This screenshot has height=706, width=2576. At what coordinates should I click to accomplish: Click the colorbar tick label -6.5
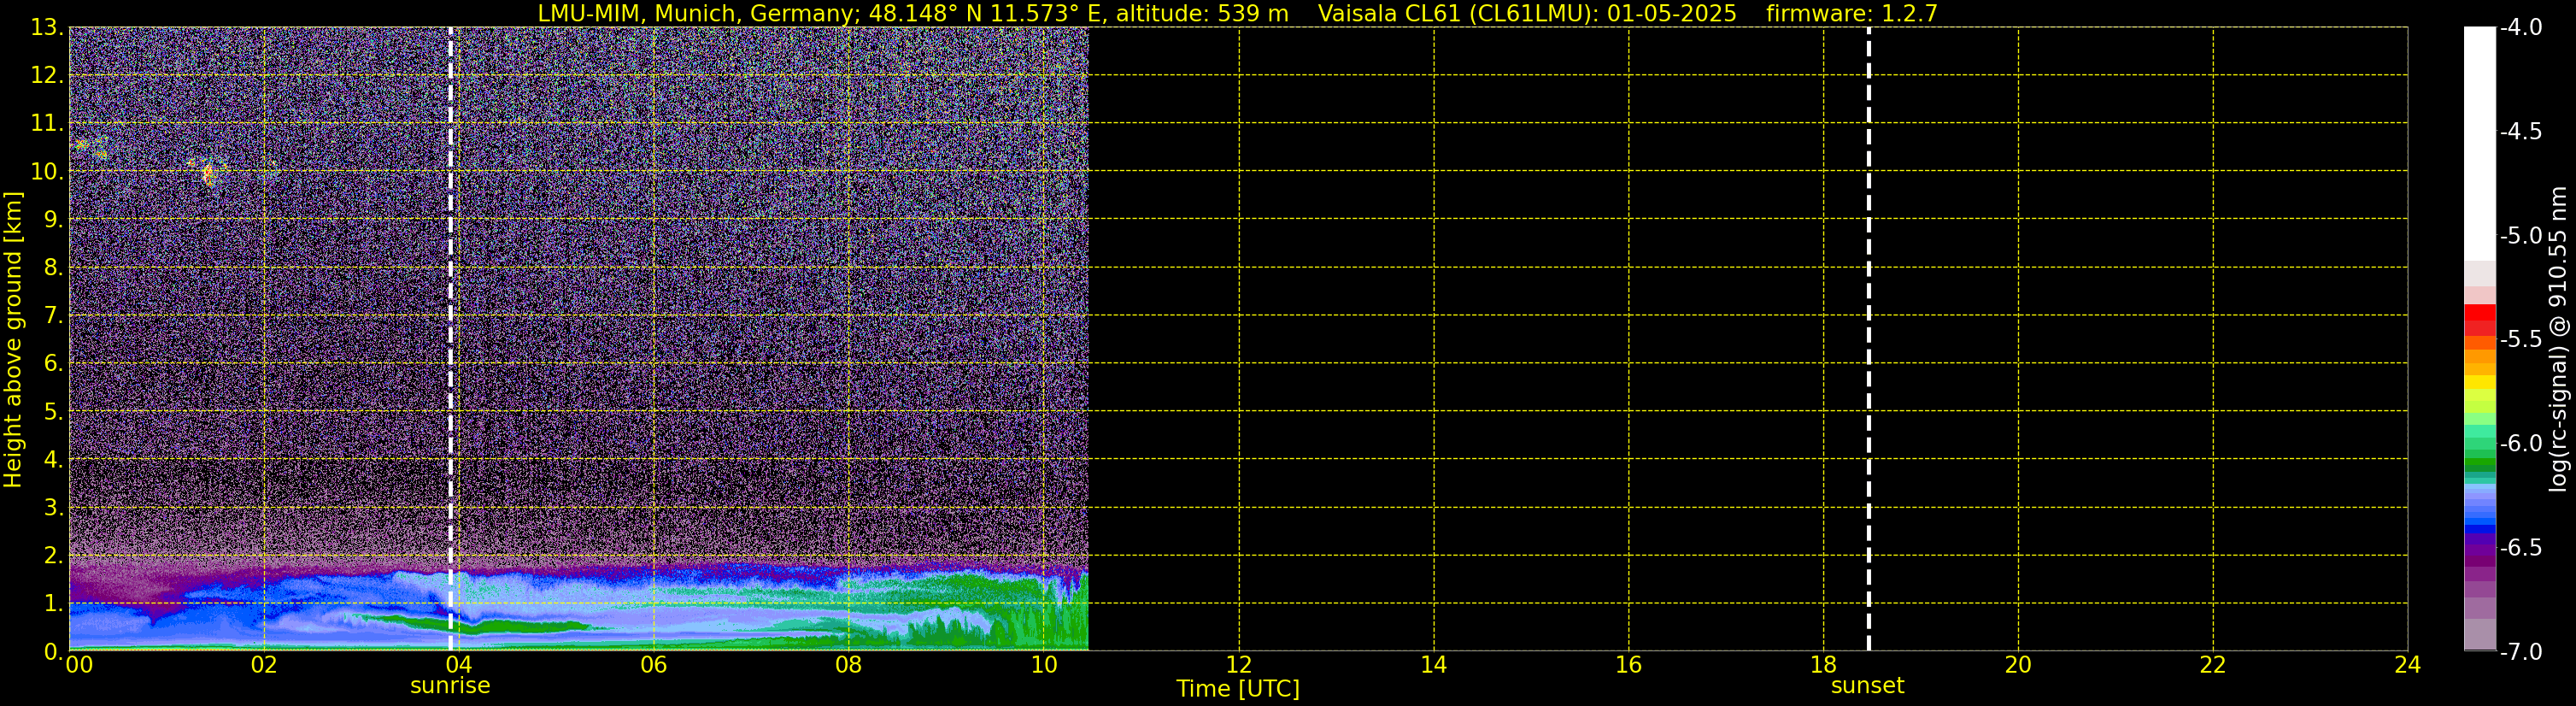2521,548
